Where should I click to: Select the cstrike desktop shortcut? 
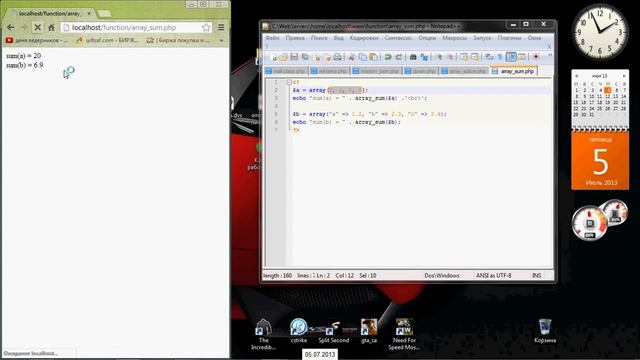coord(299,331)
